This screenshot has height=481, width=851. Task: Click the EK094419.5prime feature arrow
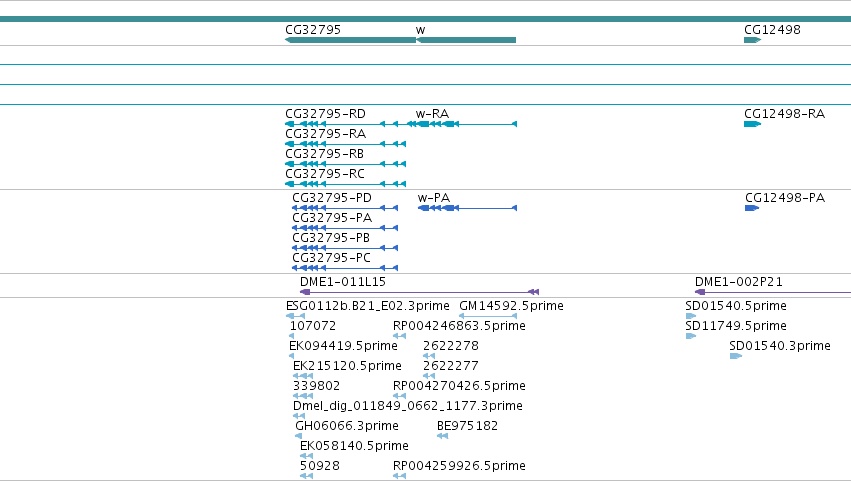(292, 356)
